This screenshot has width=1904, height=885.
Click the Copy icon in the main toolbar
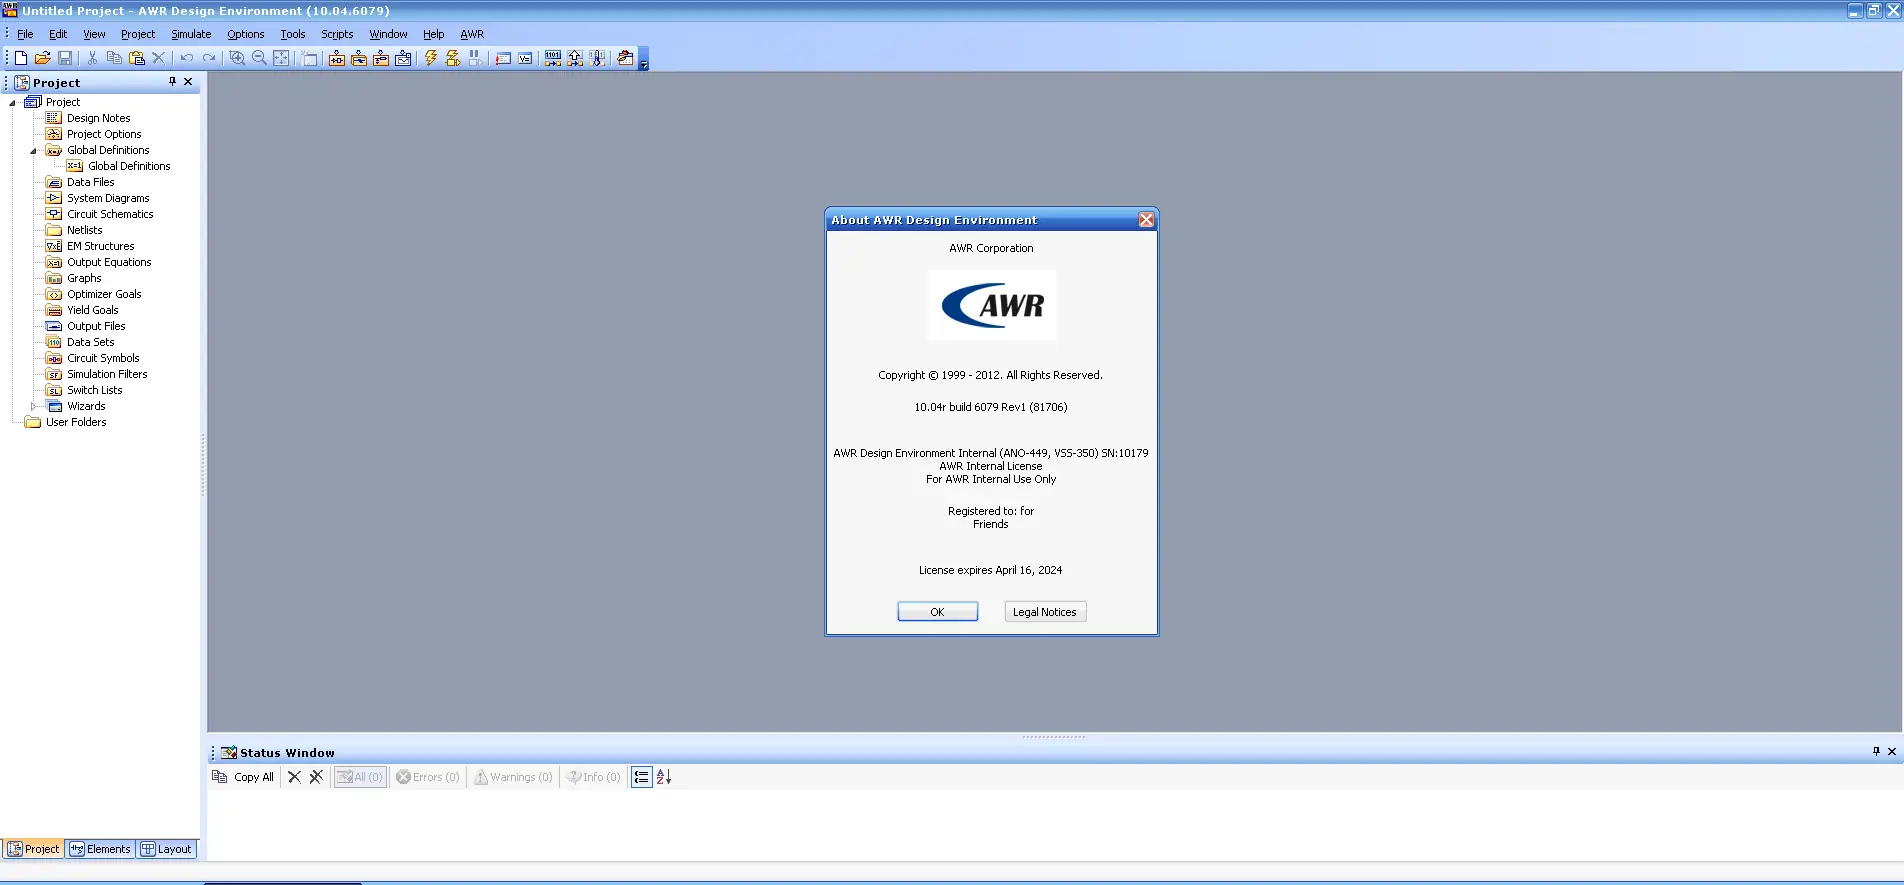point(114,58)
